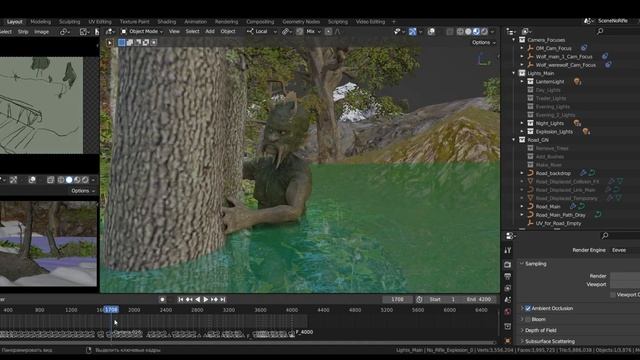Click the LanternLight lamp data icon
640x360 pixels.
click(x=577, y=82)
